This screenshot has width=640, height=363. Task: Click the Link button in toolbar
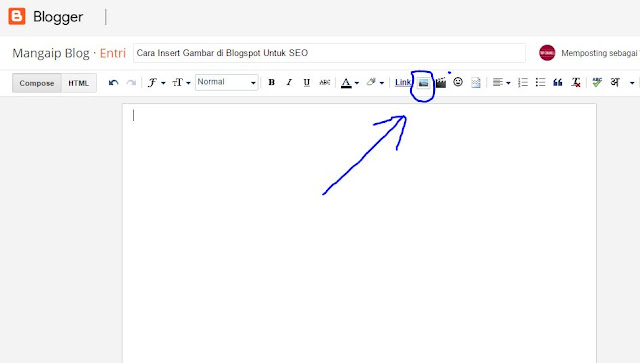coord(402,82)
